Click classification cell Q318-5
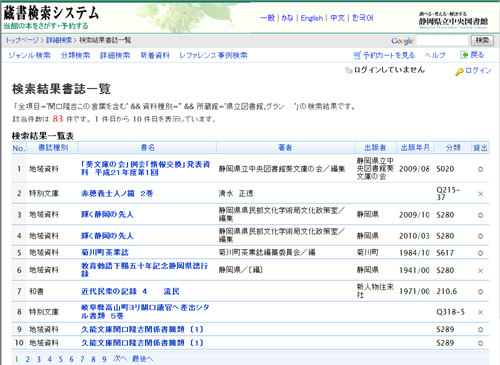 (x=451, y=312)
